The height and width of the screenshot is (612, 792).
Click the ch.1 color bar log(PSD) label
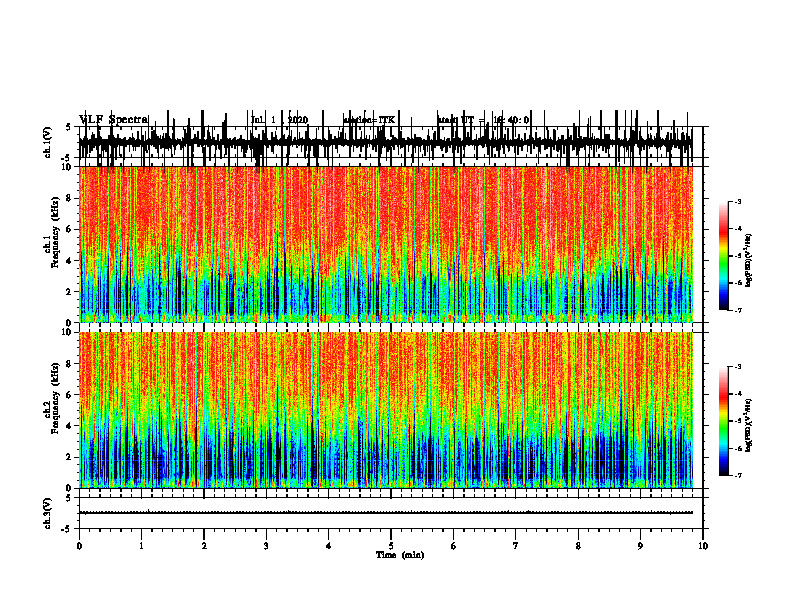click(x=749, y=261)
